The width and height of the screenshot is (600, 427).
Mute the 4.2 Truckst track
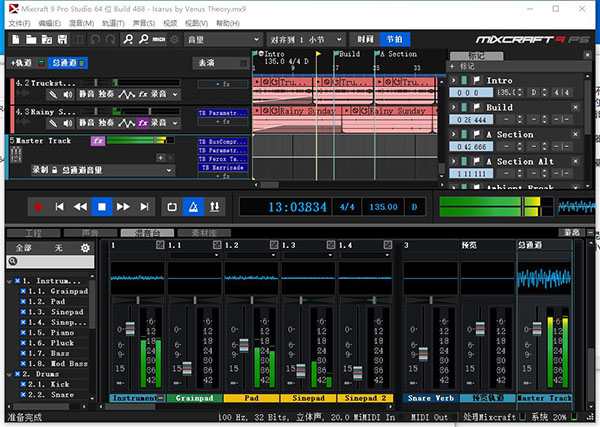(86, 94)
